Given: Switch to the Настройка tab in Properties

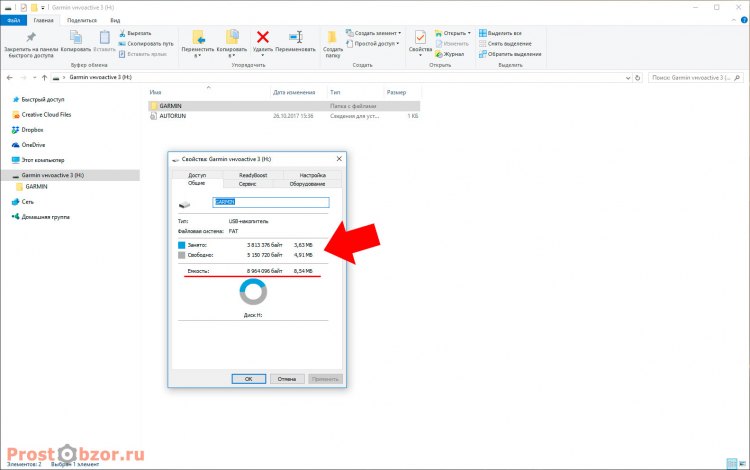Looking at the screenshot, I should click(x=313, y=175).
